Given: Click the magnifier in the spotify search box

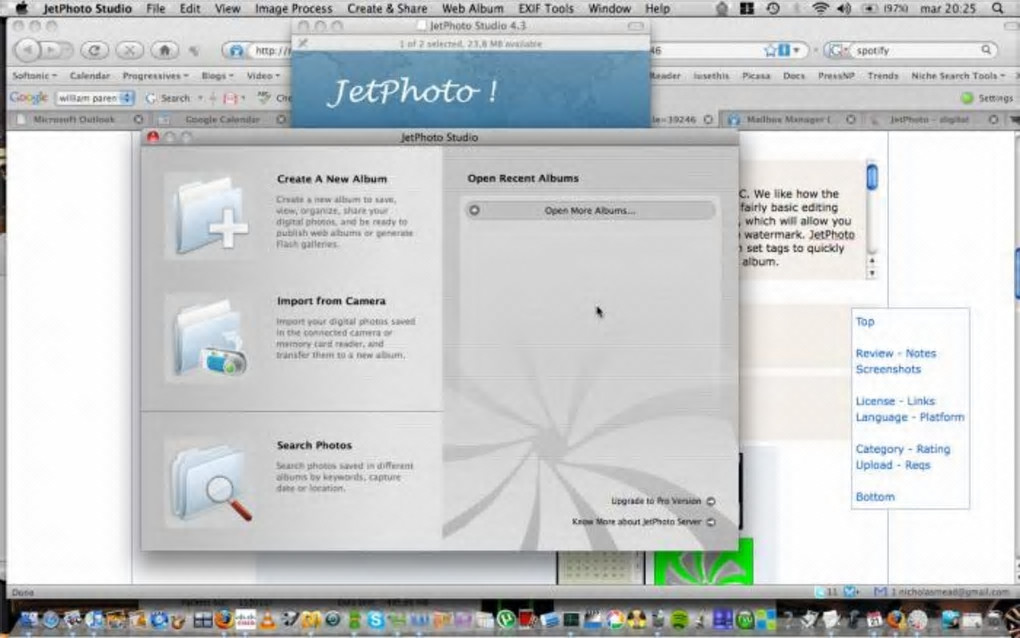Looking at the screenshot, I should [x=986, y=49].
